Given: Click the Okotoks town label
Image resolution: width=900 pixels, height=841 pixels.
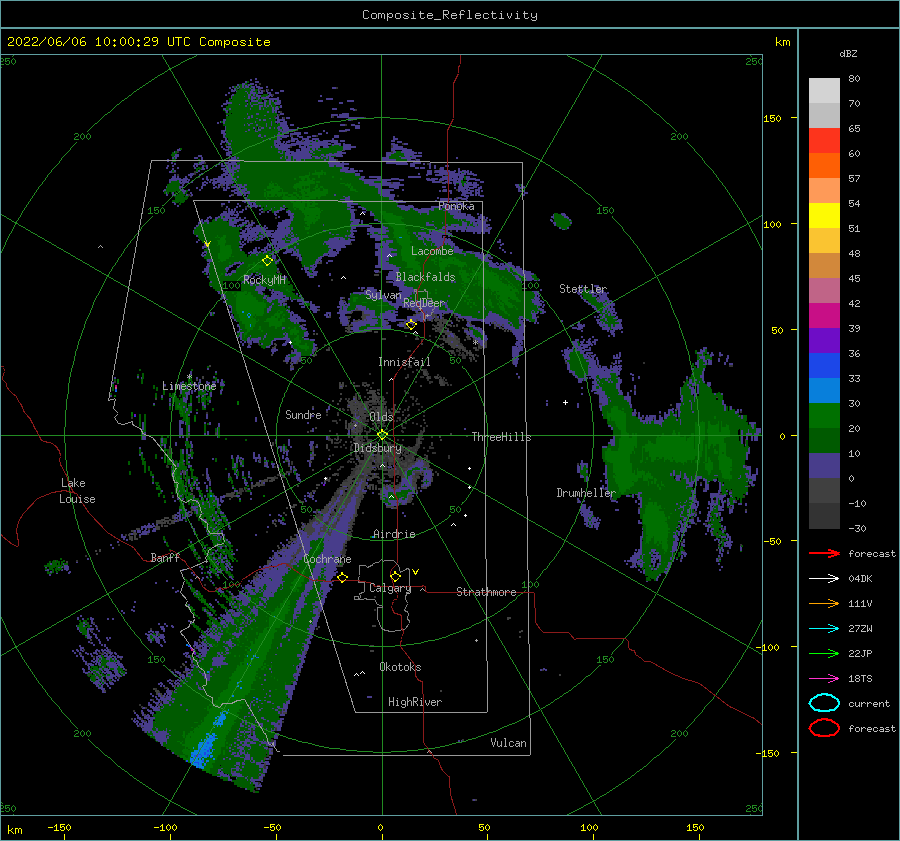Looking at the screenshot, I should point(400,667).
